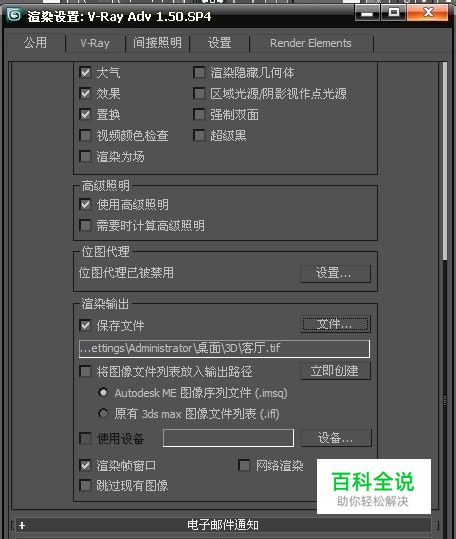
Task: Enable the 使用设备 checkbox
Action: pyautogui.click(x=85, y=438)
